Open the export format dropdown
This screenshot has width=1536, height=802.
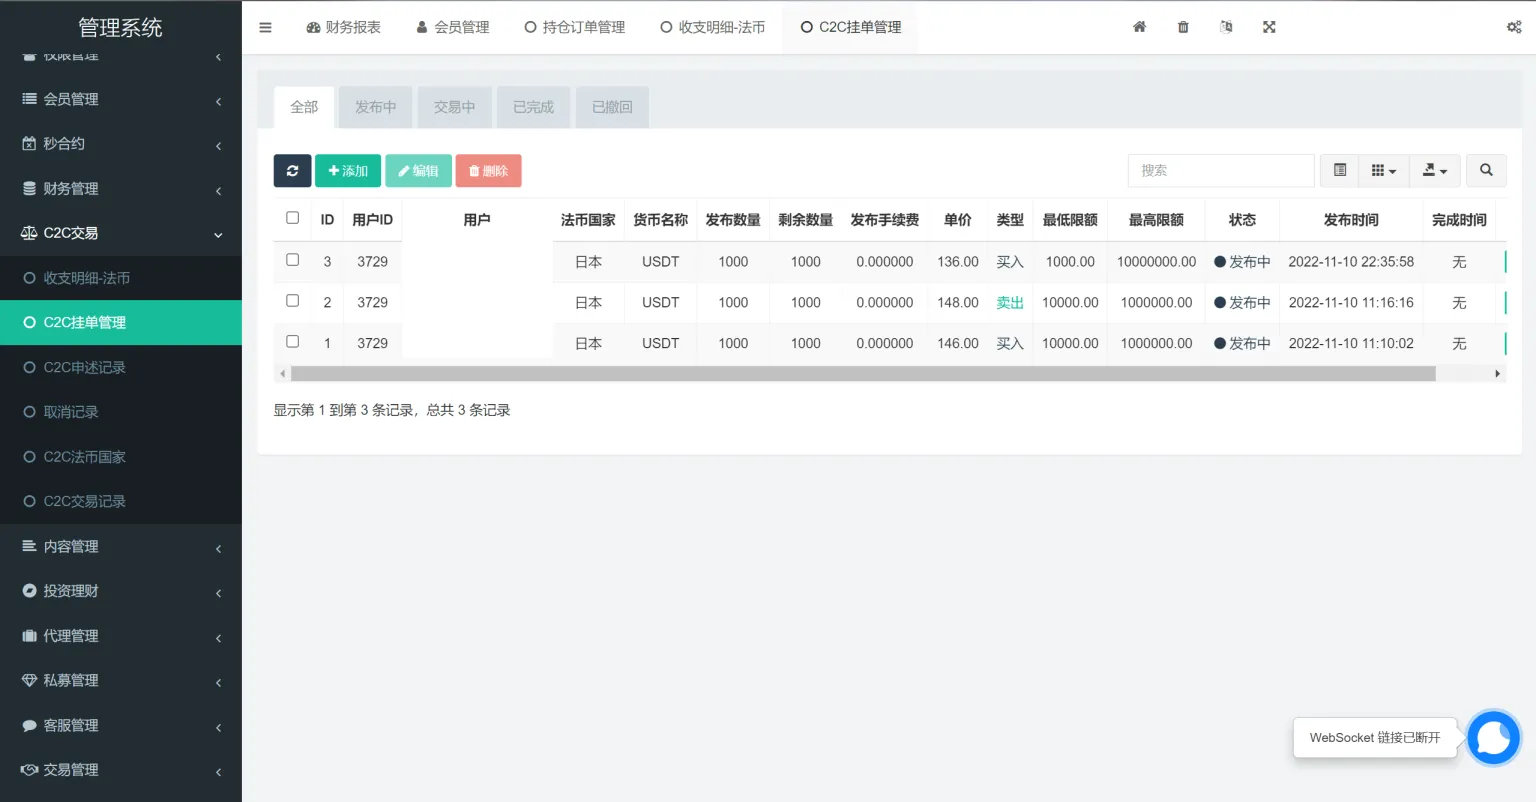1435,170
